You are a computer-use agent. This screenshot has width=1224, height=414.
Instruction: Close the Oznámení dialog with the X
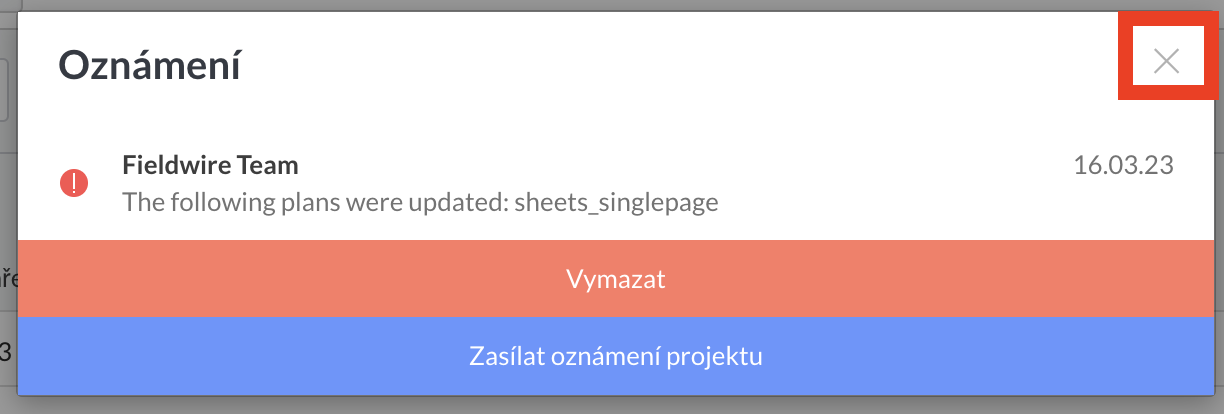tap(1166, 61)
